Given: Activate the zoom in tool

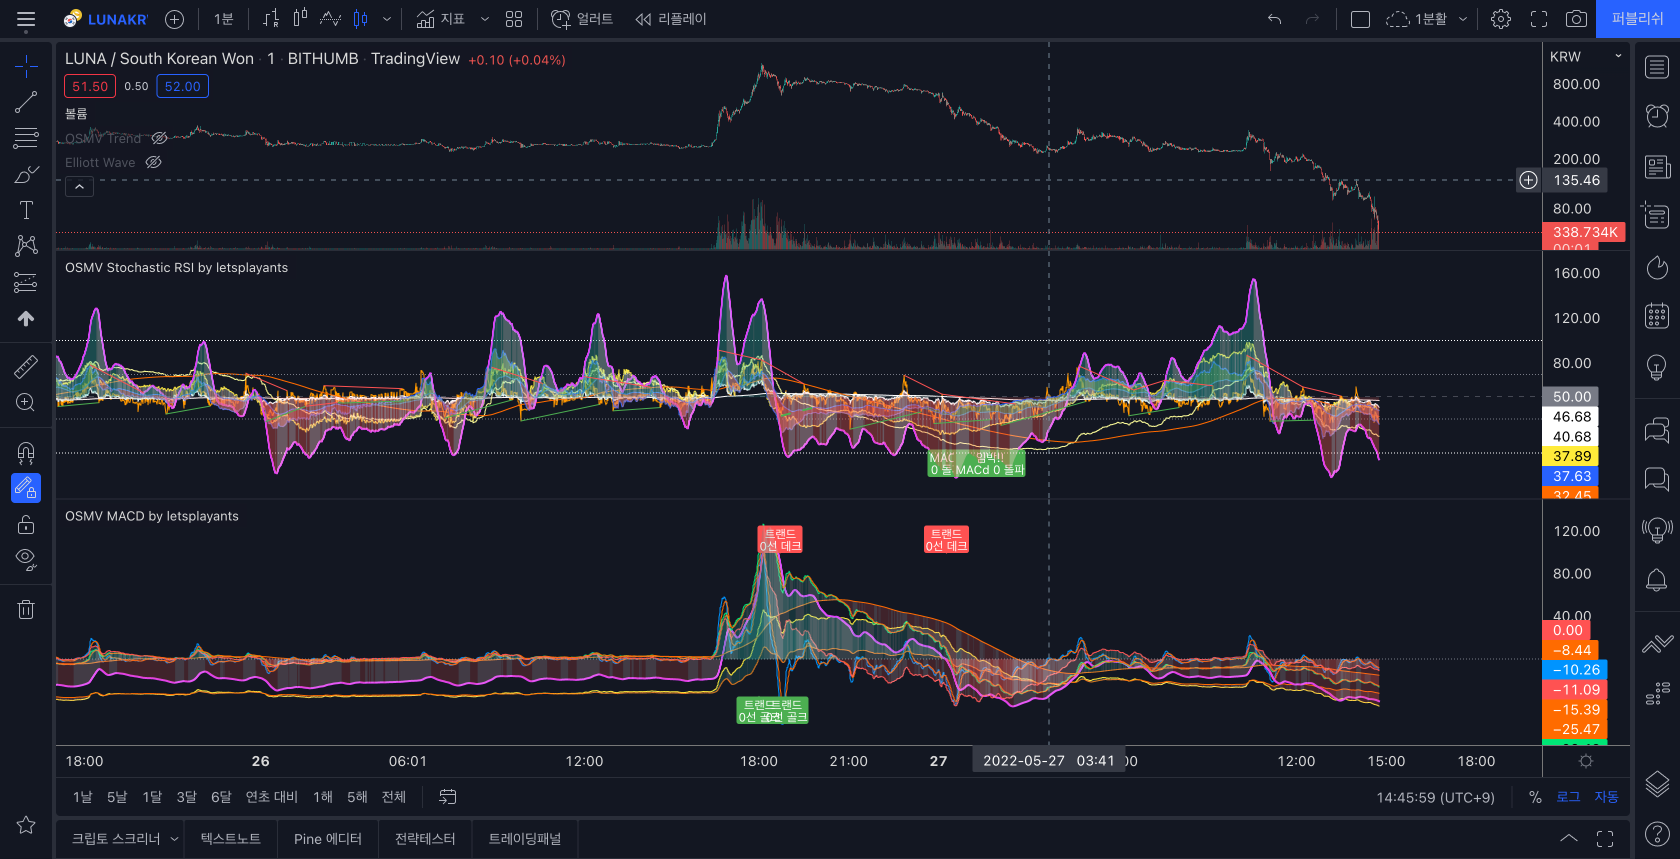Looking at the screenshot, I should click(x=26, y=402).
